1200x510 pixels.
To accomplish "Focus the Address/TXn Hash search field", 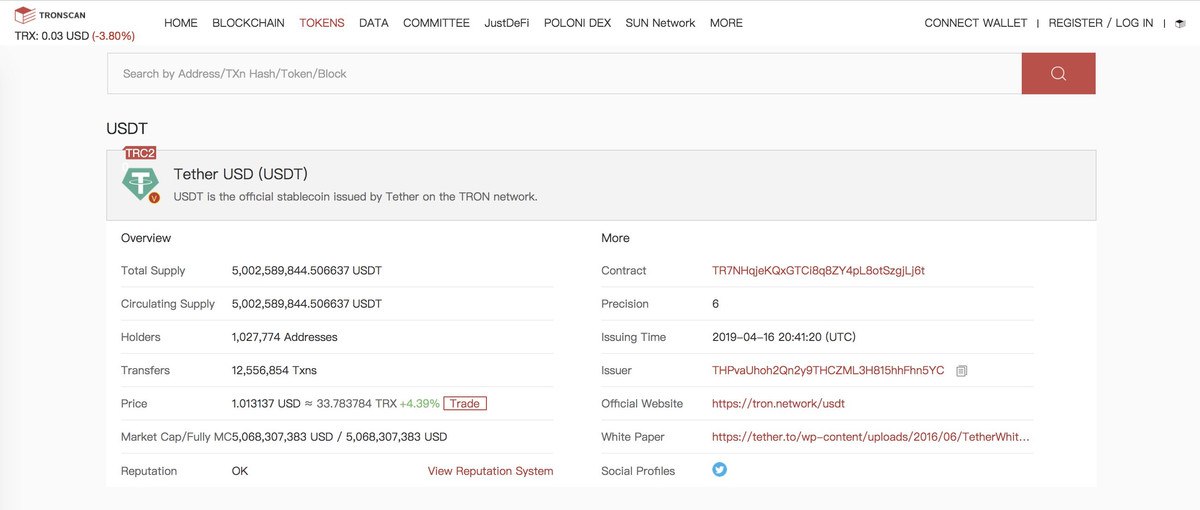I will pyautogui.click(x=564, y=73).
